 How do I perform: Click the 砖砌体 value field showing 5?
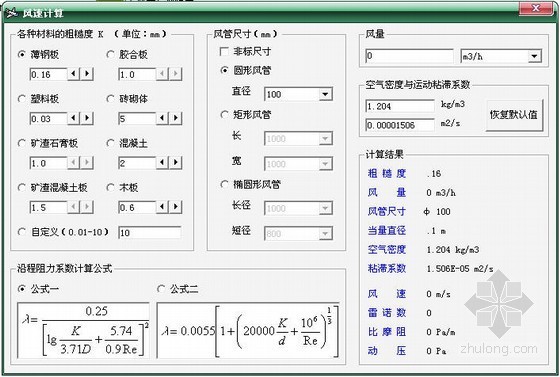click(137, 119)
